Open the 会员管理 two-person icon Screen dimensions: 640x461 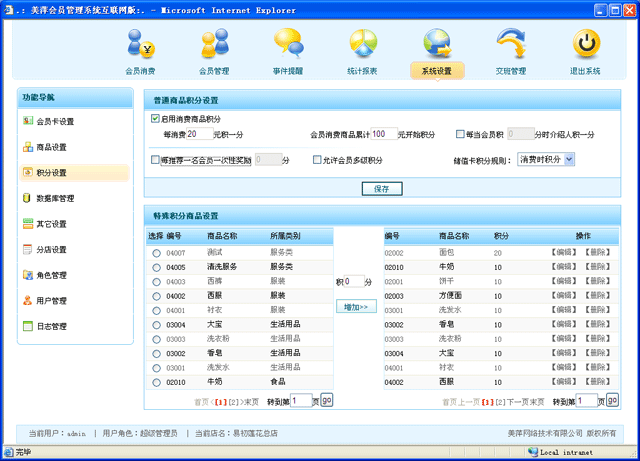coord(215,42)
